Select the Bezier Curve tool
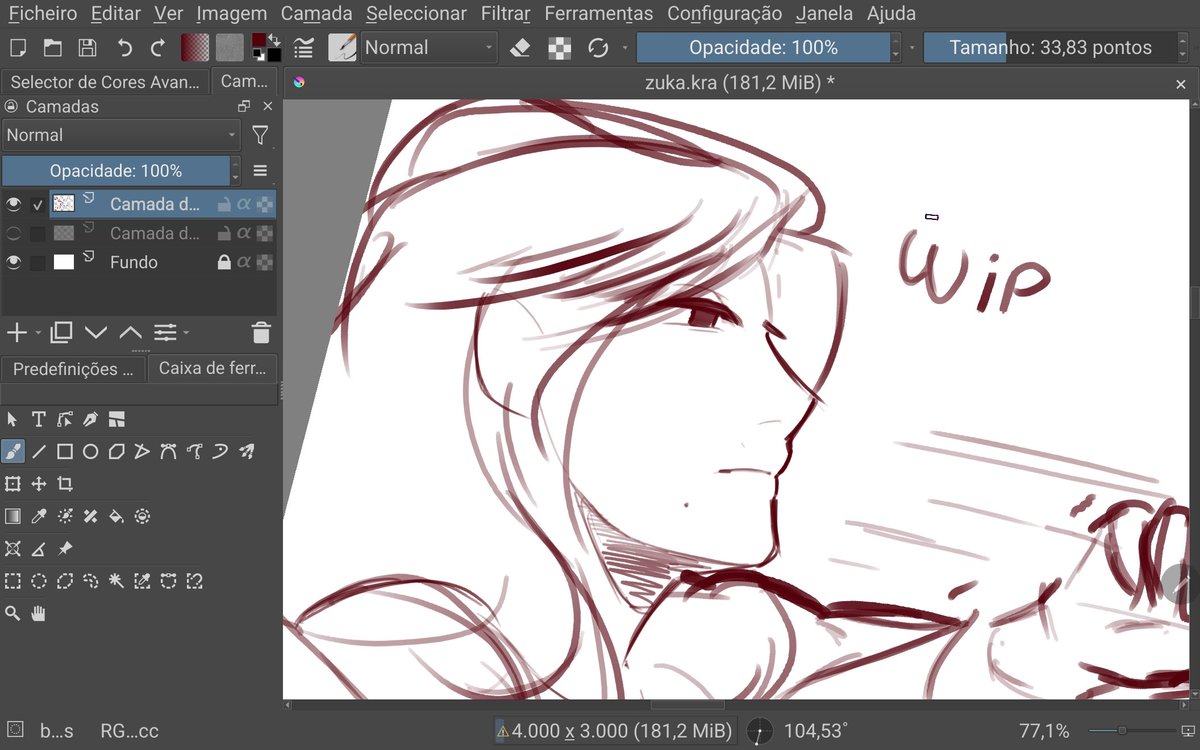 168,452
